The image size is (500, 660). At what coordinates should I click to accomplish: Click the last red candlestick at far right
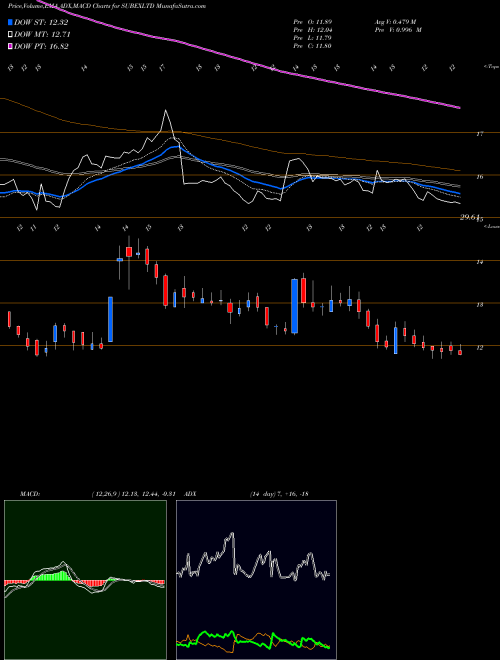pos(460,352)
